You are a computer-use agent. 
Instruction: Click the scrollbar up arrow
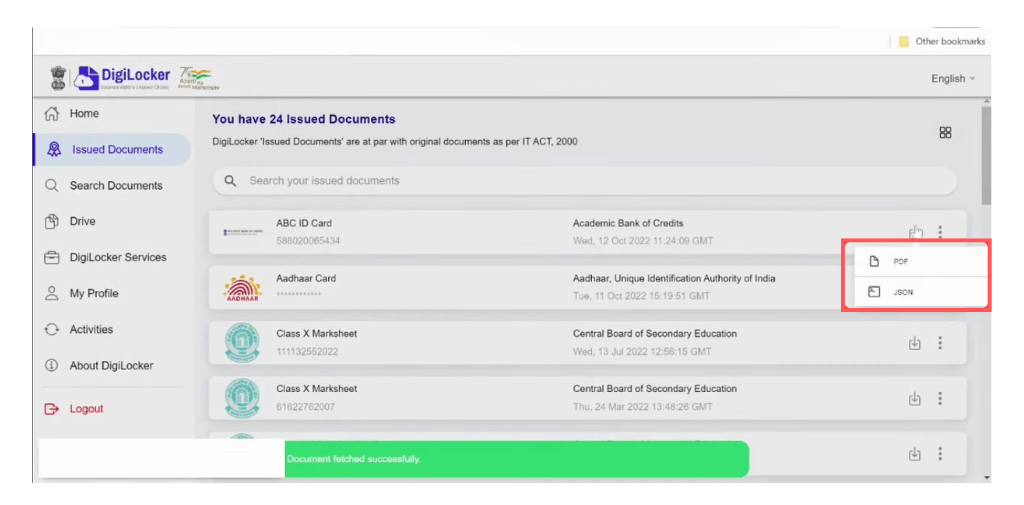pos(986,103)
